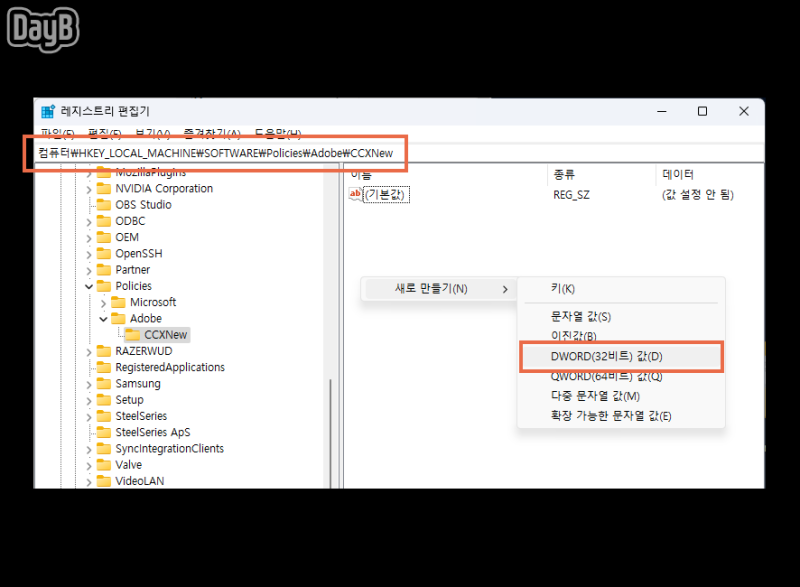Minimize the Registry Editor window

click(x=662, y=111)
